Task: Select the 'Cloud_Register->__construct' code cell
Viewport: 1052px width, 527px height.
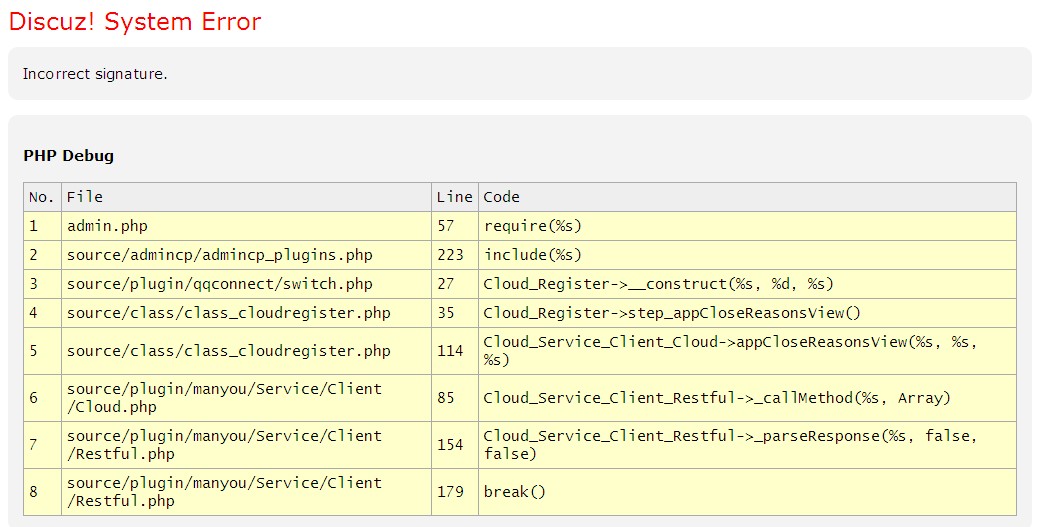Action: point(747,284)
